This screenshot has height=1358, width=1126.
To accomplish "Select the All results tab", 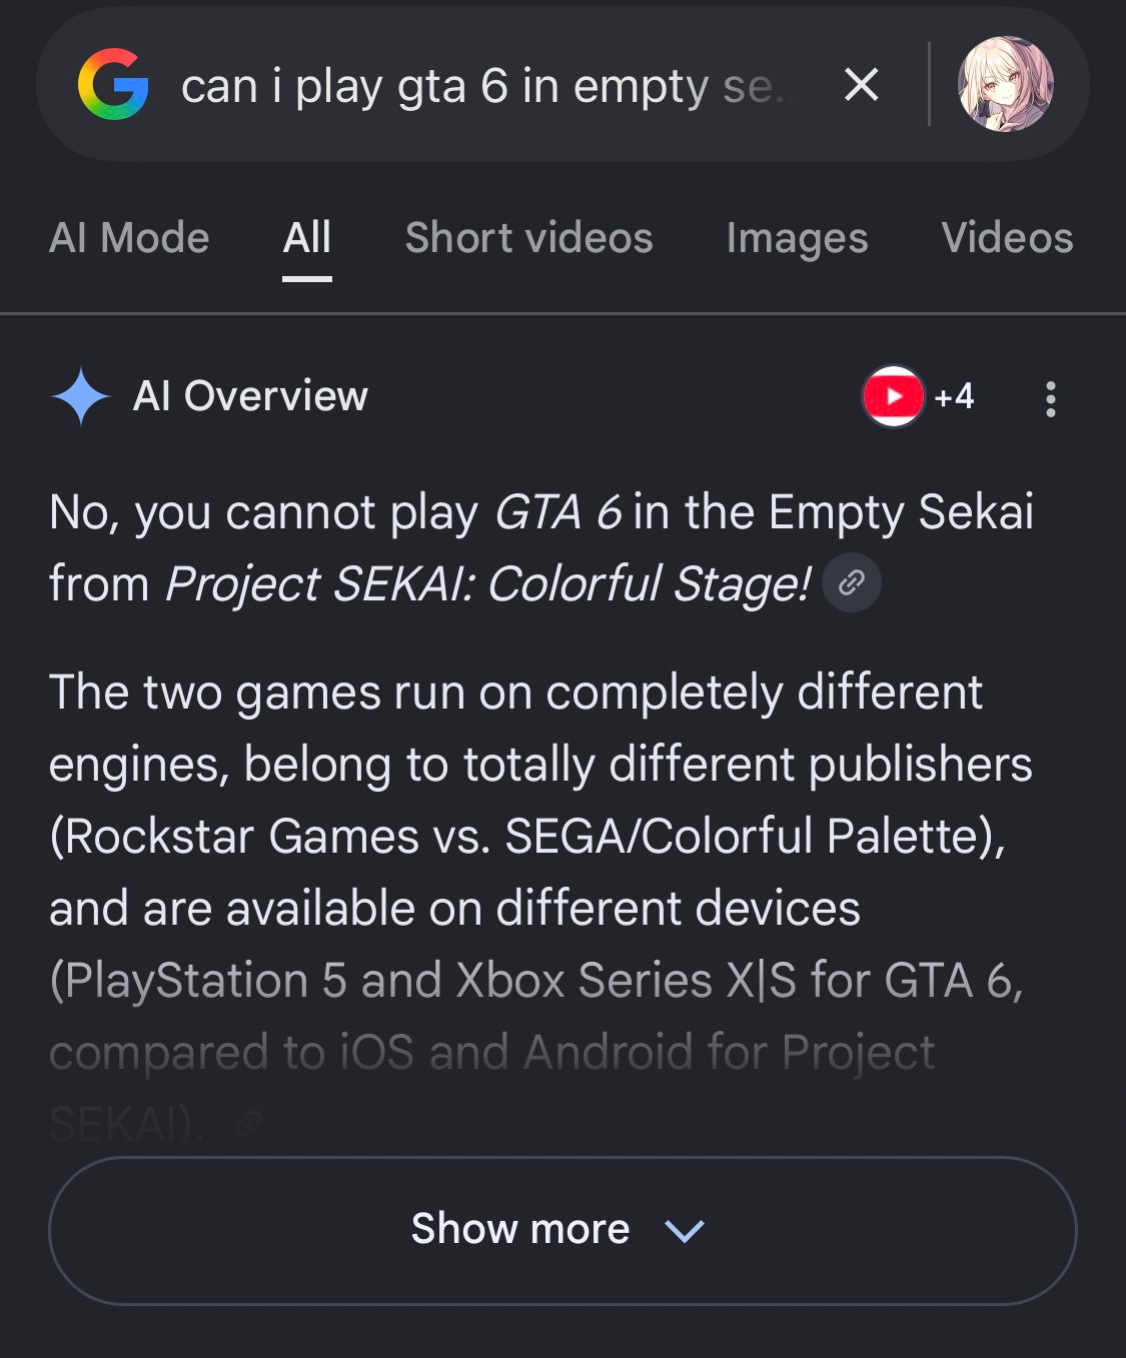I will click(307, 238).
